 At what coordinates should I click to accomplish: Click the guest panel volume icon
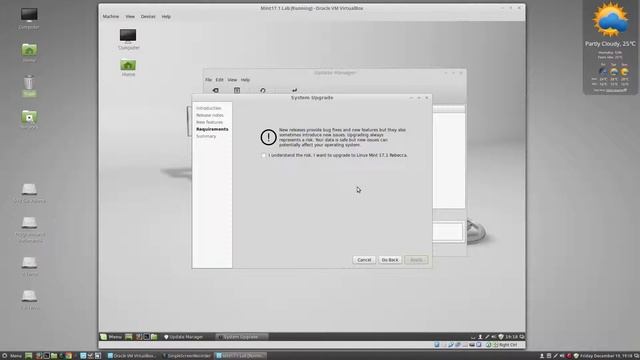pos(494,337)
